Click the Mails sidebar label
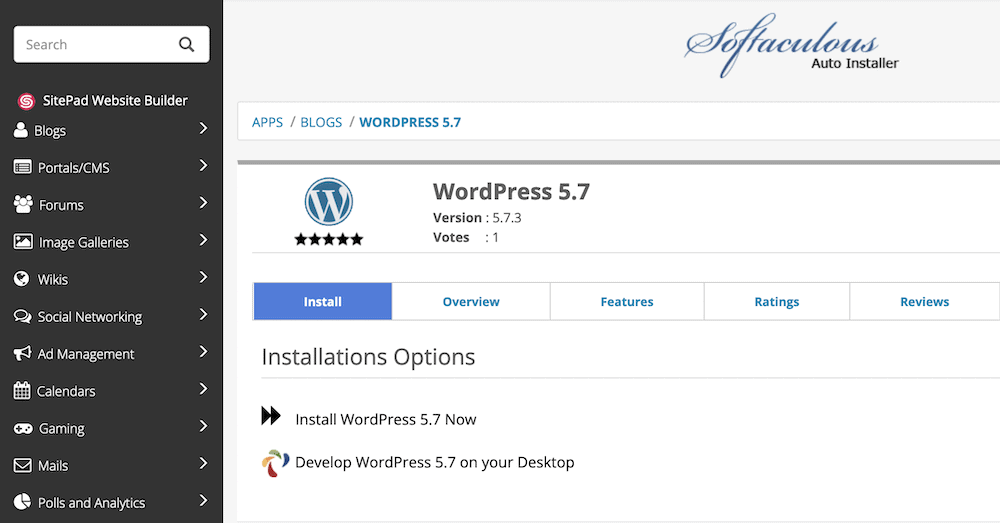The image size is (1000, 523). point(53,466)
